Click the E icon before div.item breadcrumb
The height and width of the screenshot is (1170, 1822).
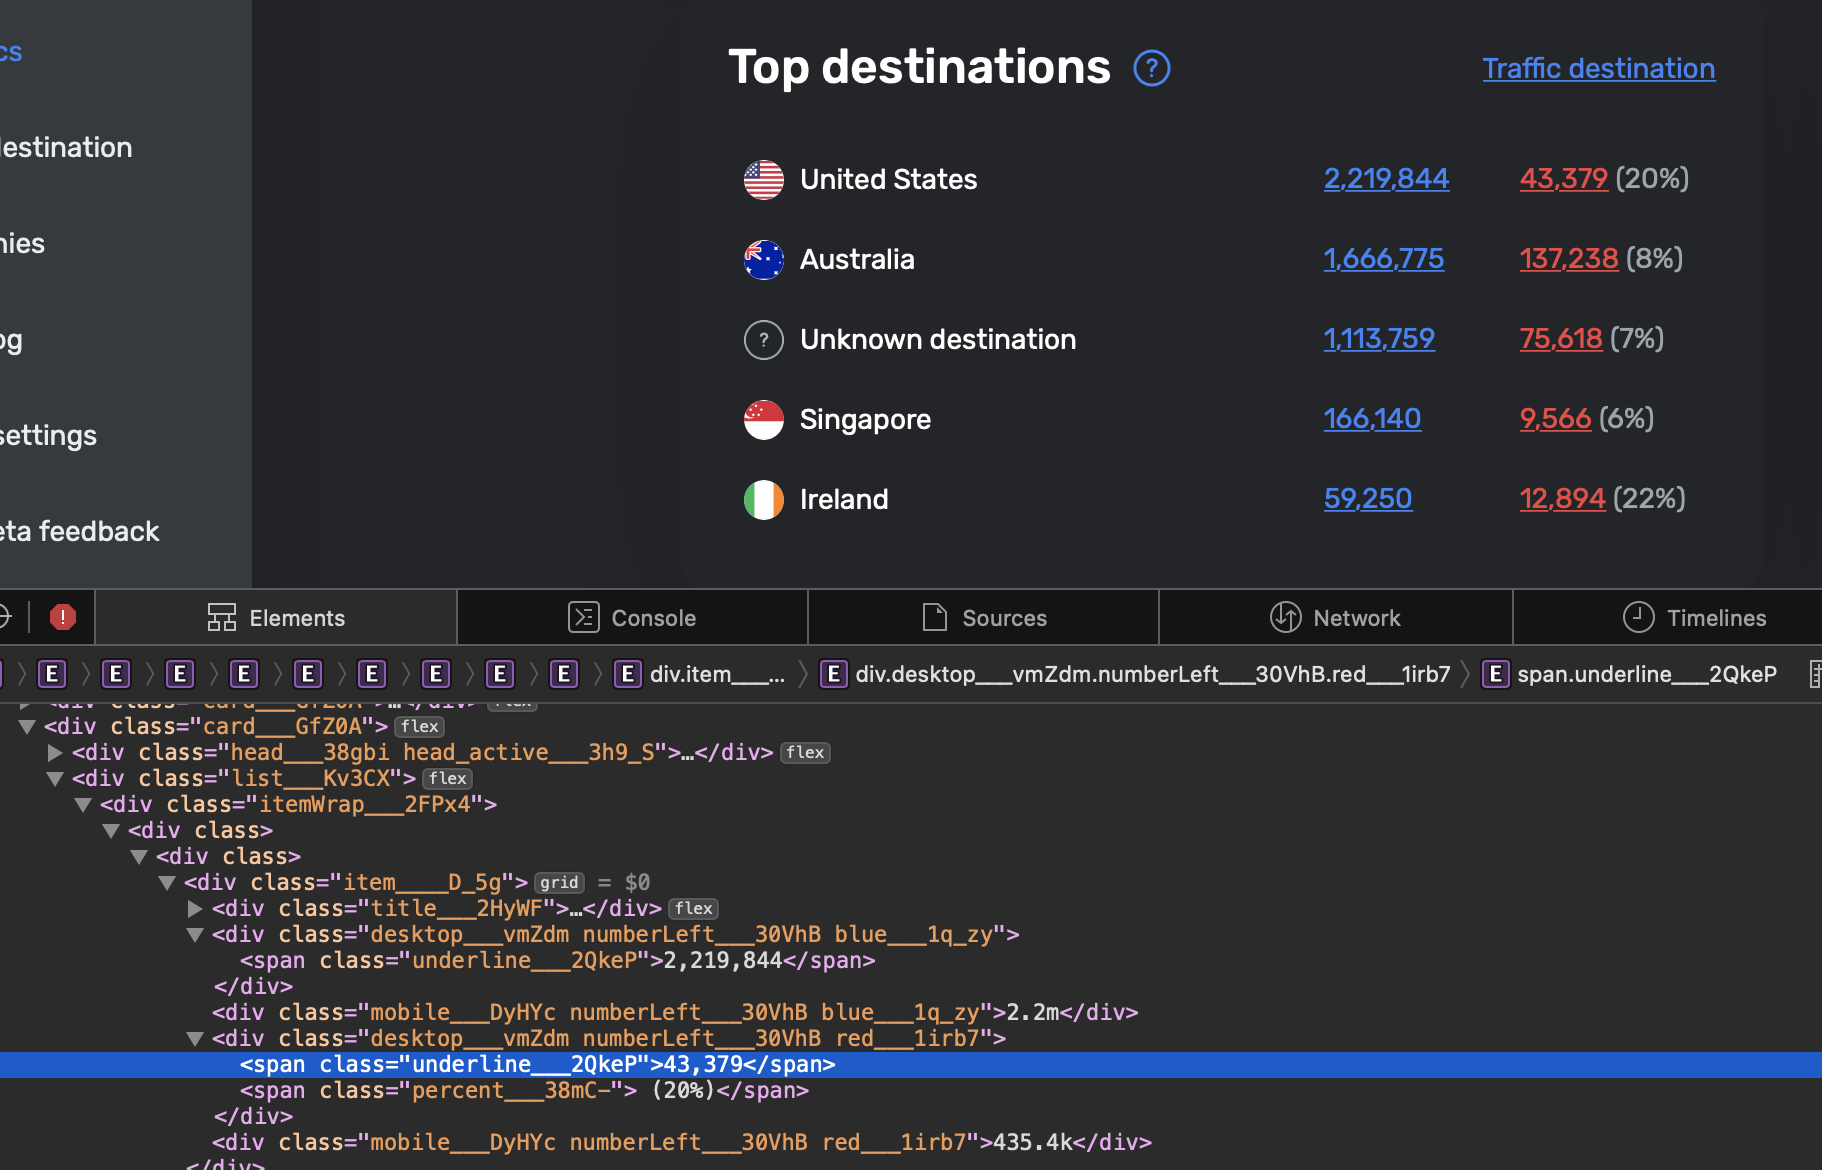627,674
